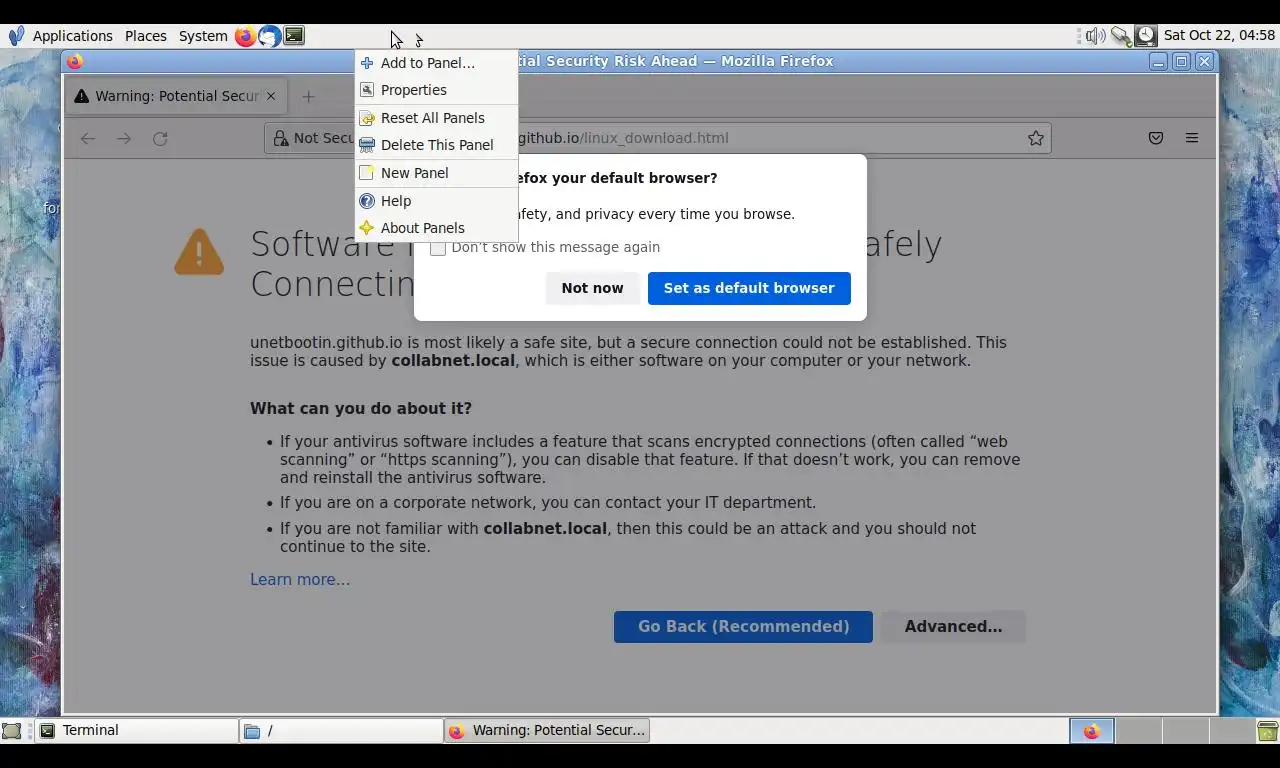Show the date and time calendar
This screenshot has width=1280, height=768.
1219,36
